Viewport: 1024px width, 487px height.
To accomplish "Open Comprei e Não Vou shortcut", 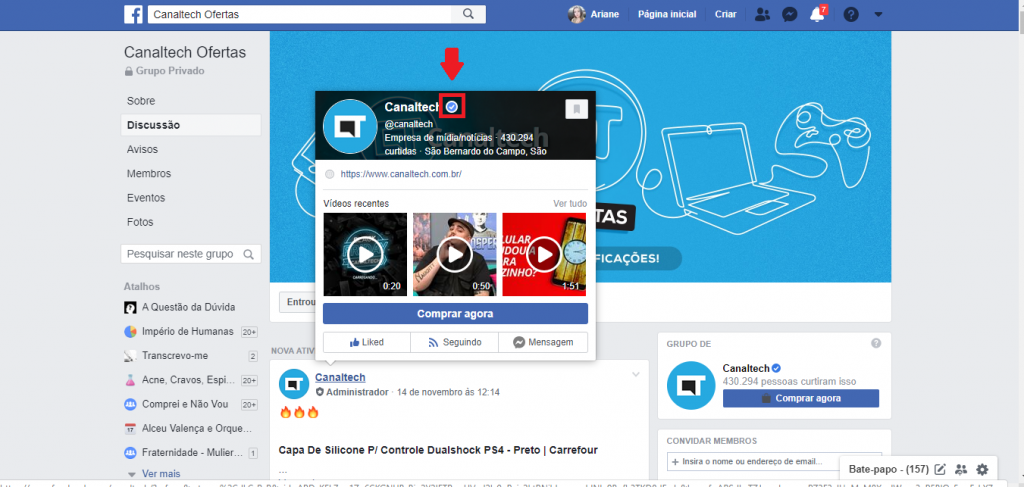I will pos(187,404).
